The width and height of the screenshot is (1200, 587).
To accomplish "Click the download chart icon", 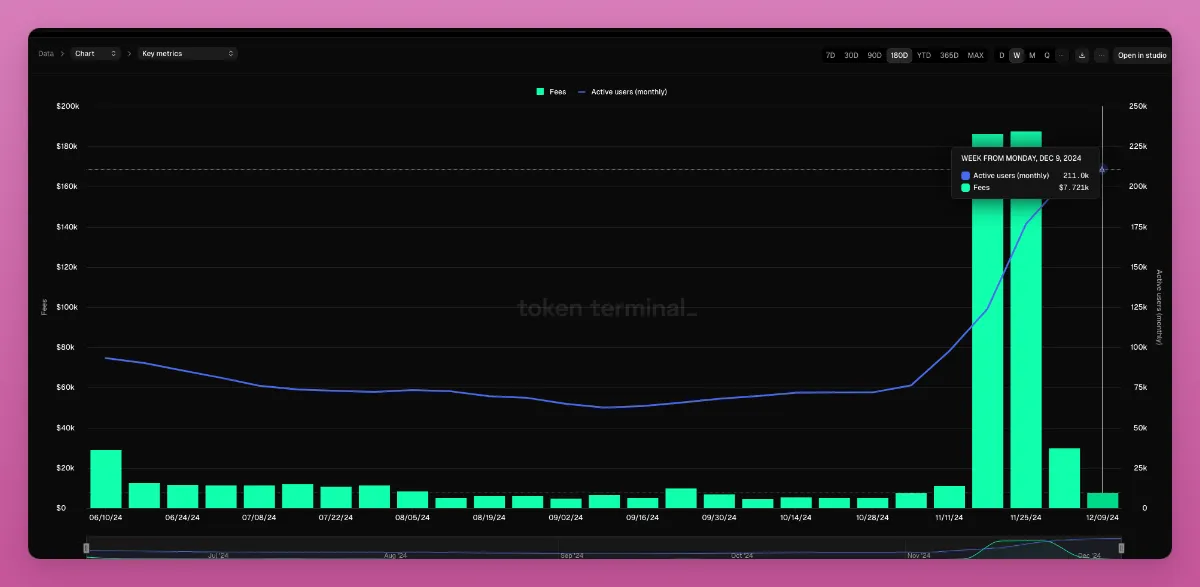I will tap(1082, 55).
